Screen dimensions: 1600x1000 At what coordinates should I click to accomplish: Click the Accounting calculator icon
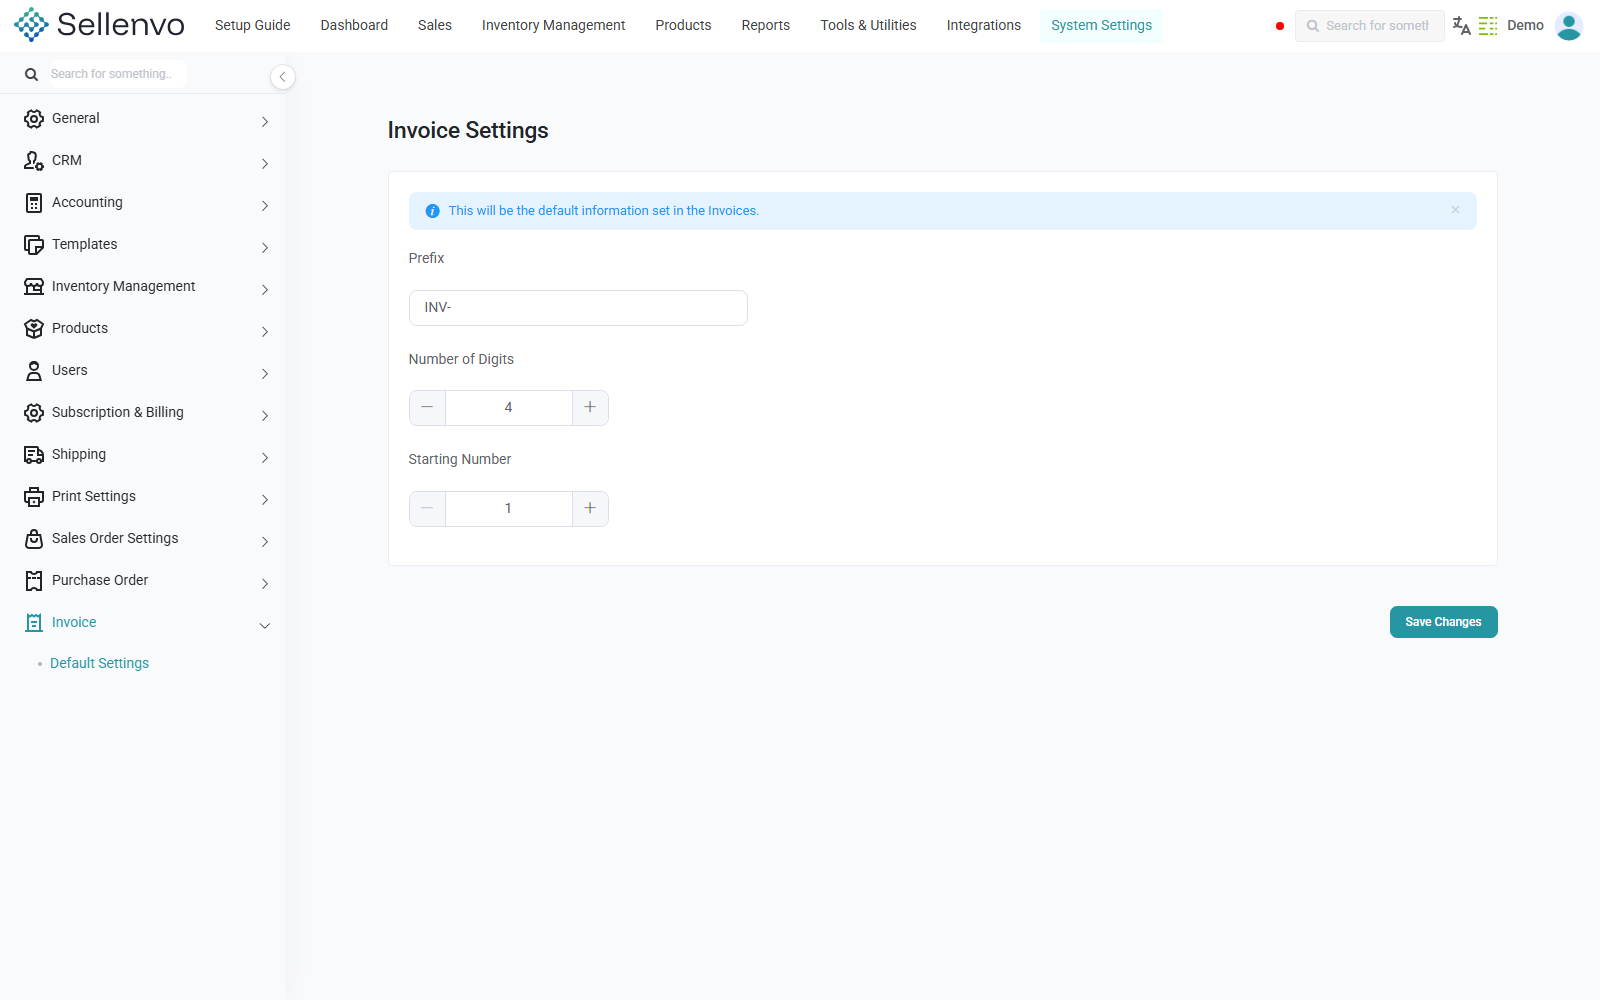[34, 203]
